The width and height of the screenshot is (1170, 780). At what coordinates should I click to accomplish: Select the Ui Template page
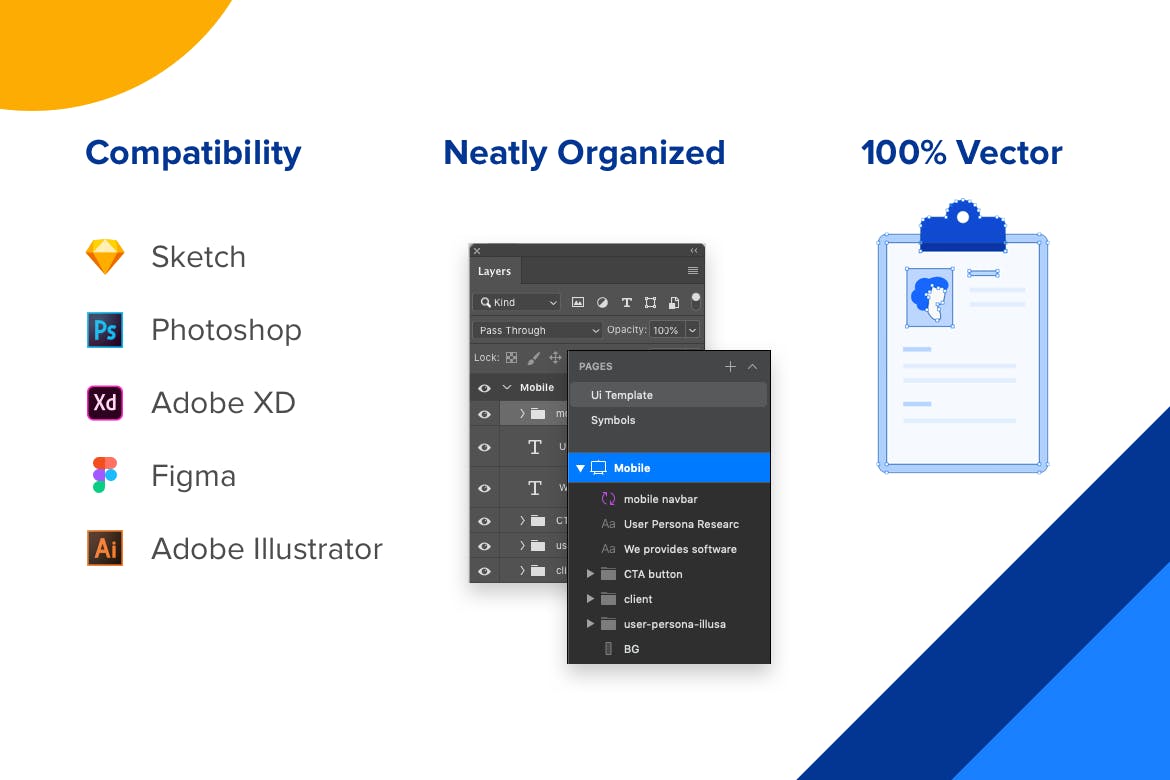(621, 395)
